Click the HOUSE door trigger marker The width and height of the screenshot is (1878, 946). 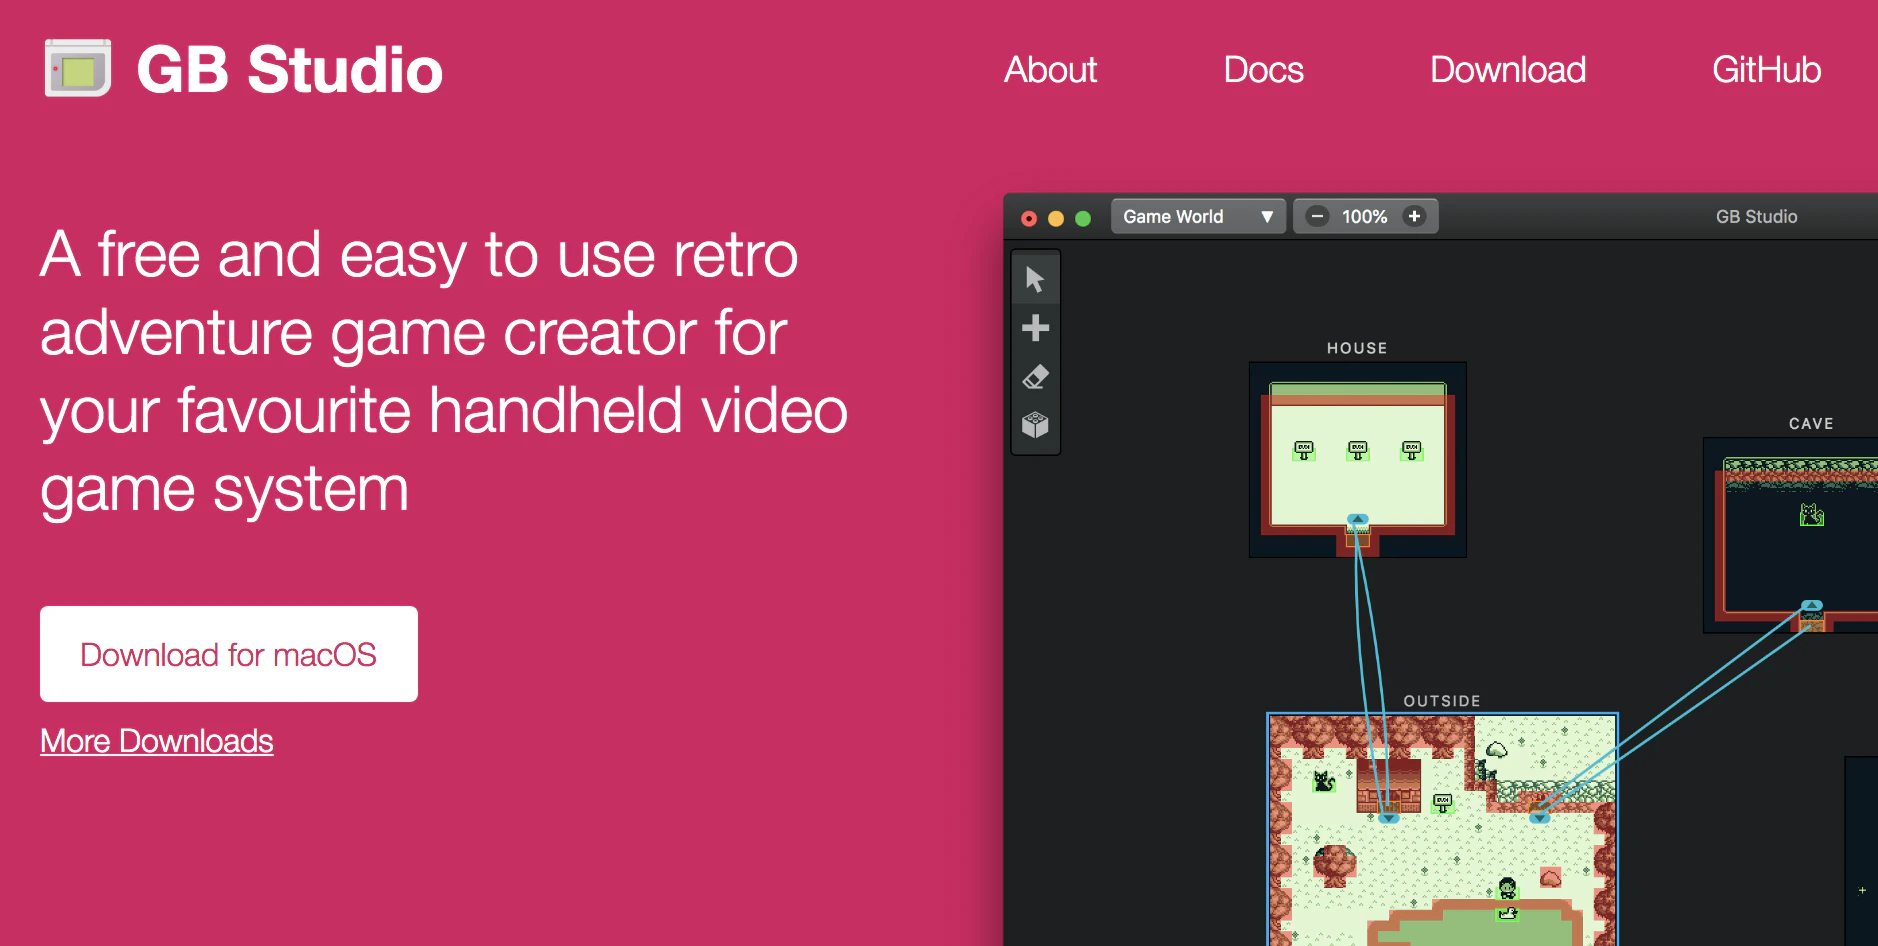(x=1357, y=520)
